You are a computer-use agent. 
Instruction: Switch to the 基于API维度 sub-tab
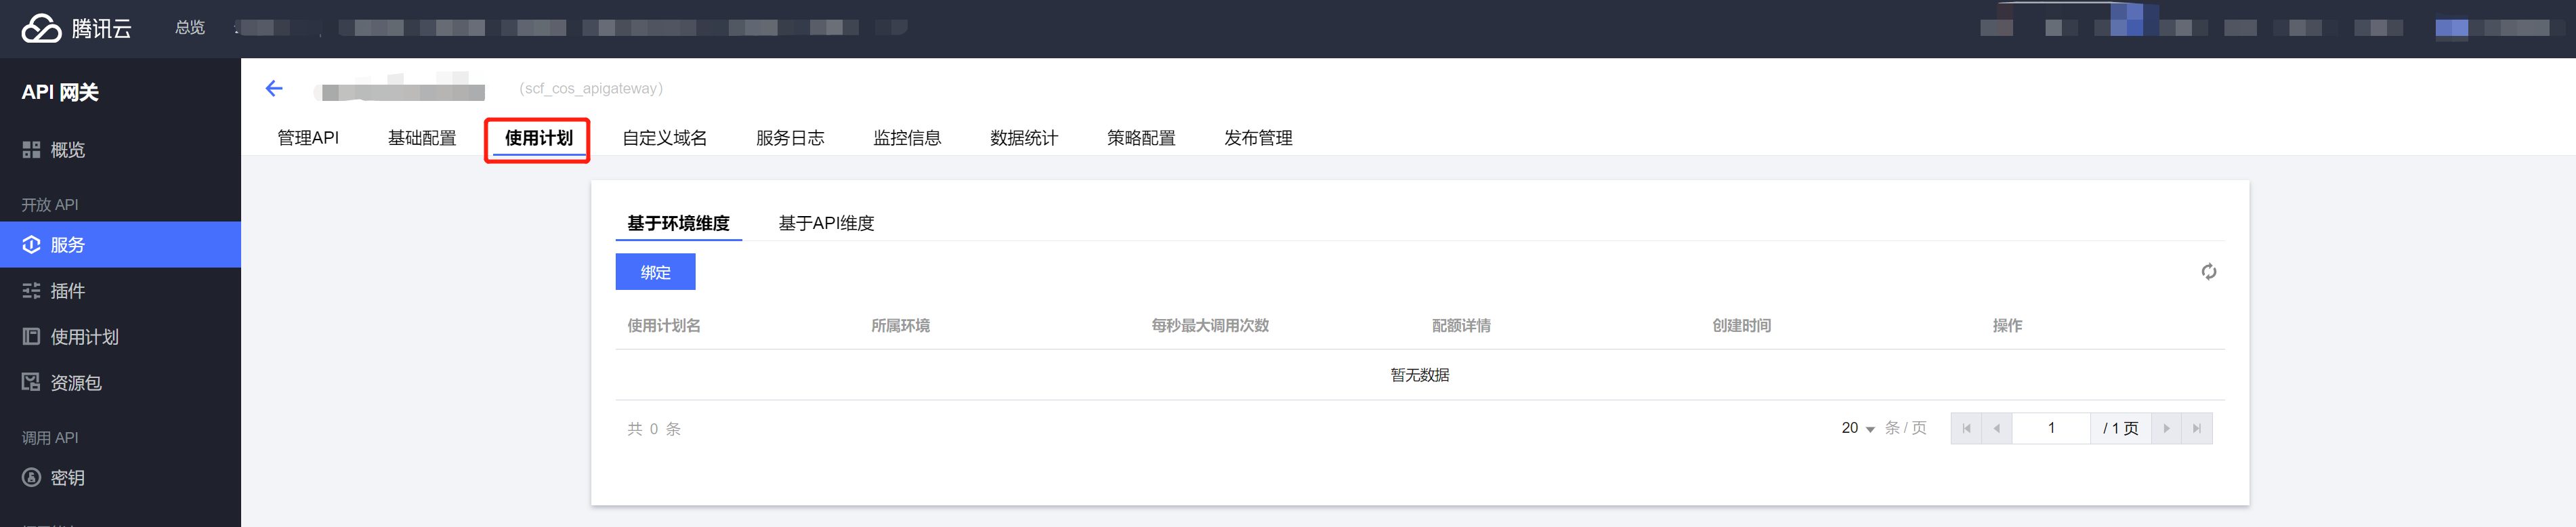[x=826, y=223]
